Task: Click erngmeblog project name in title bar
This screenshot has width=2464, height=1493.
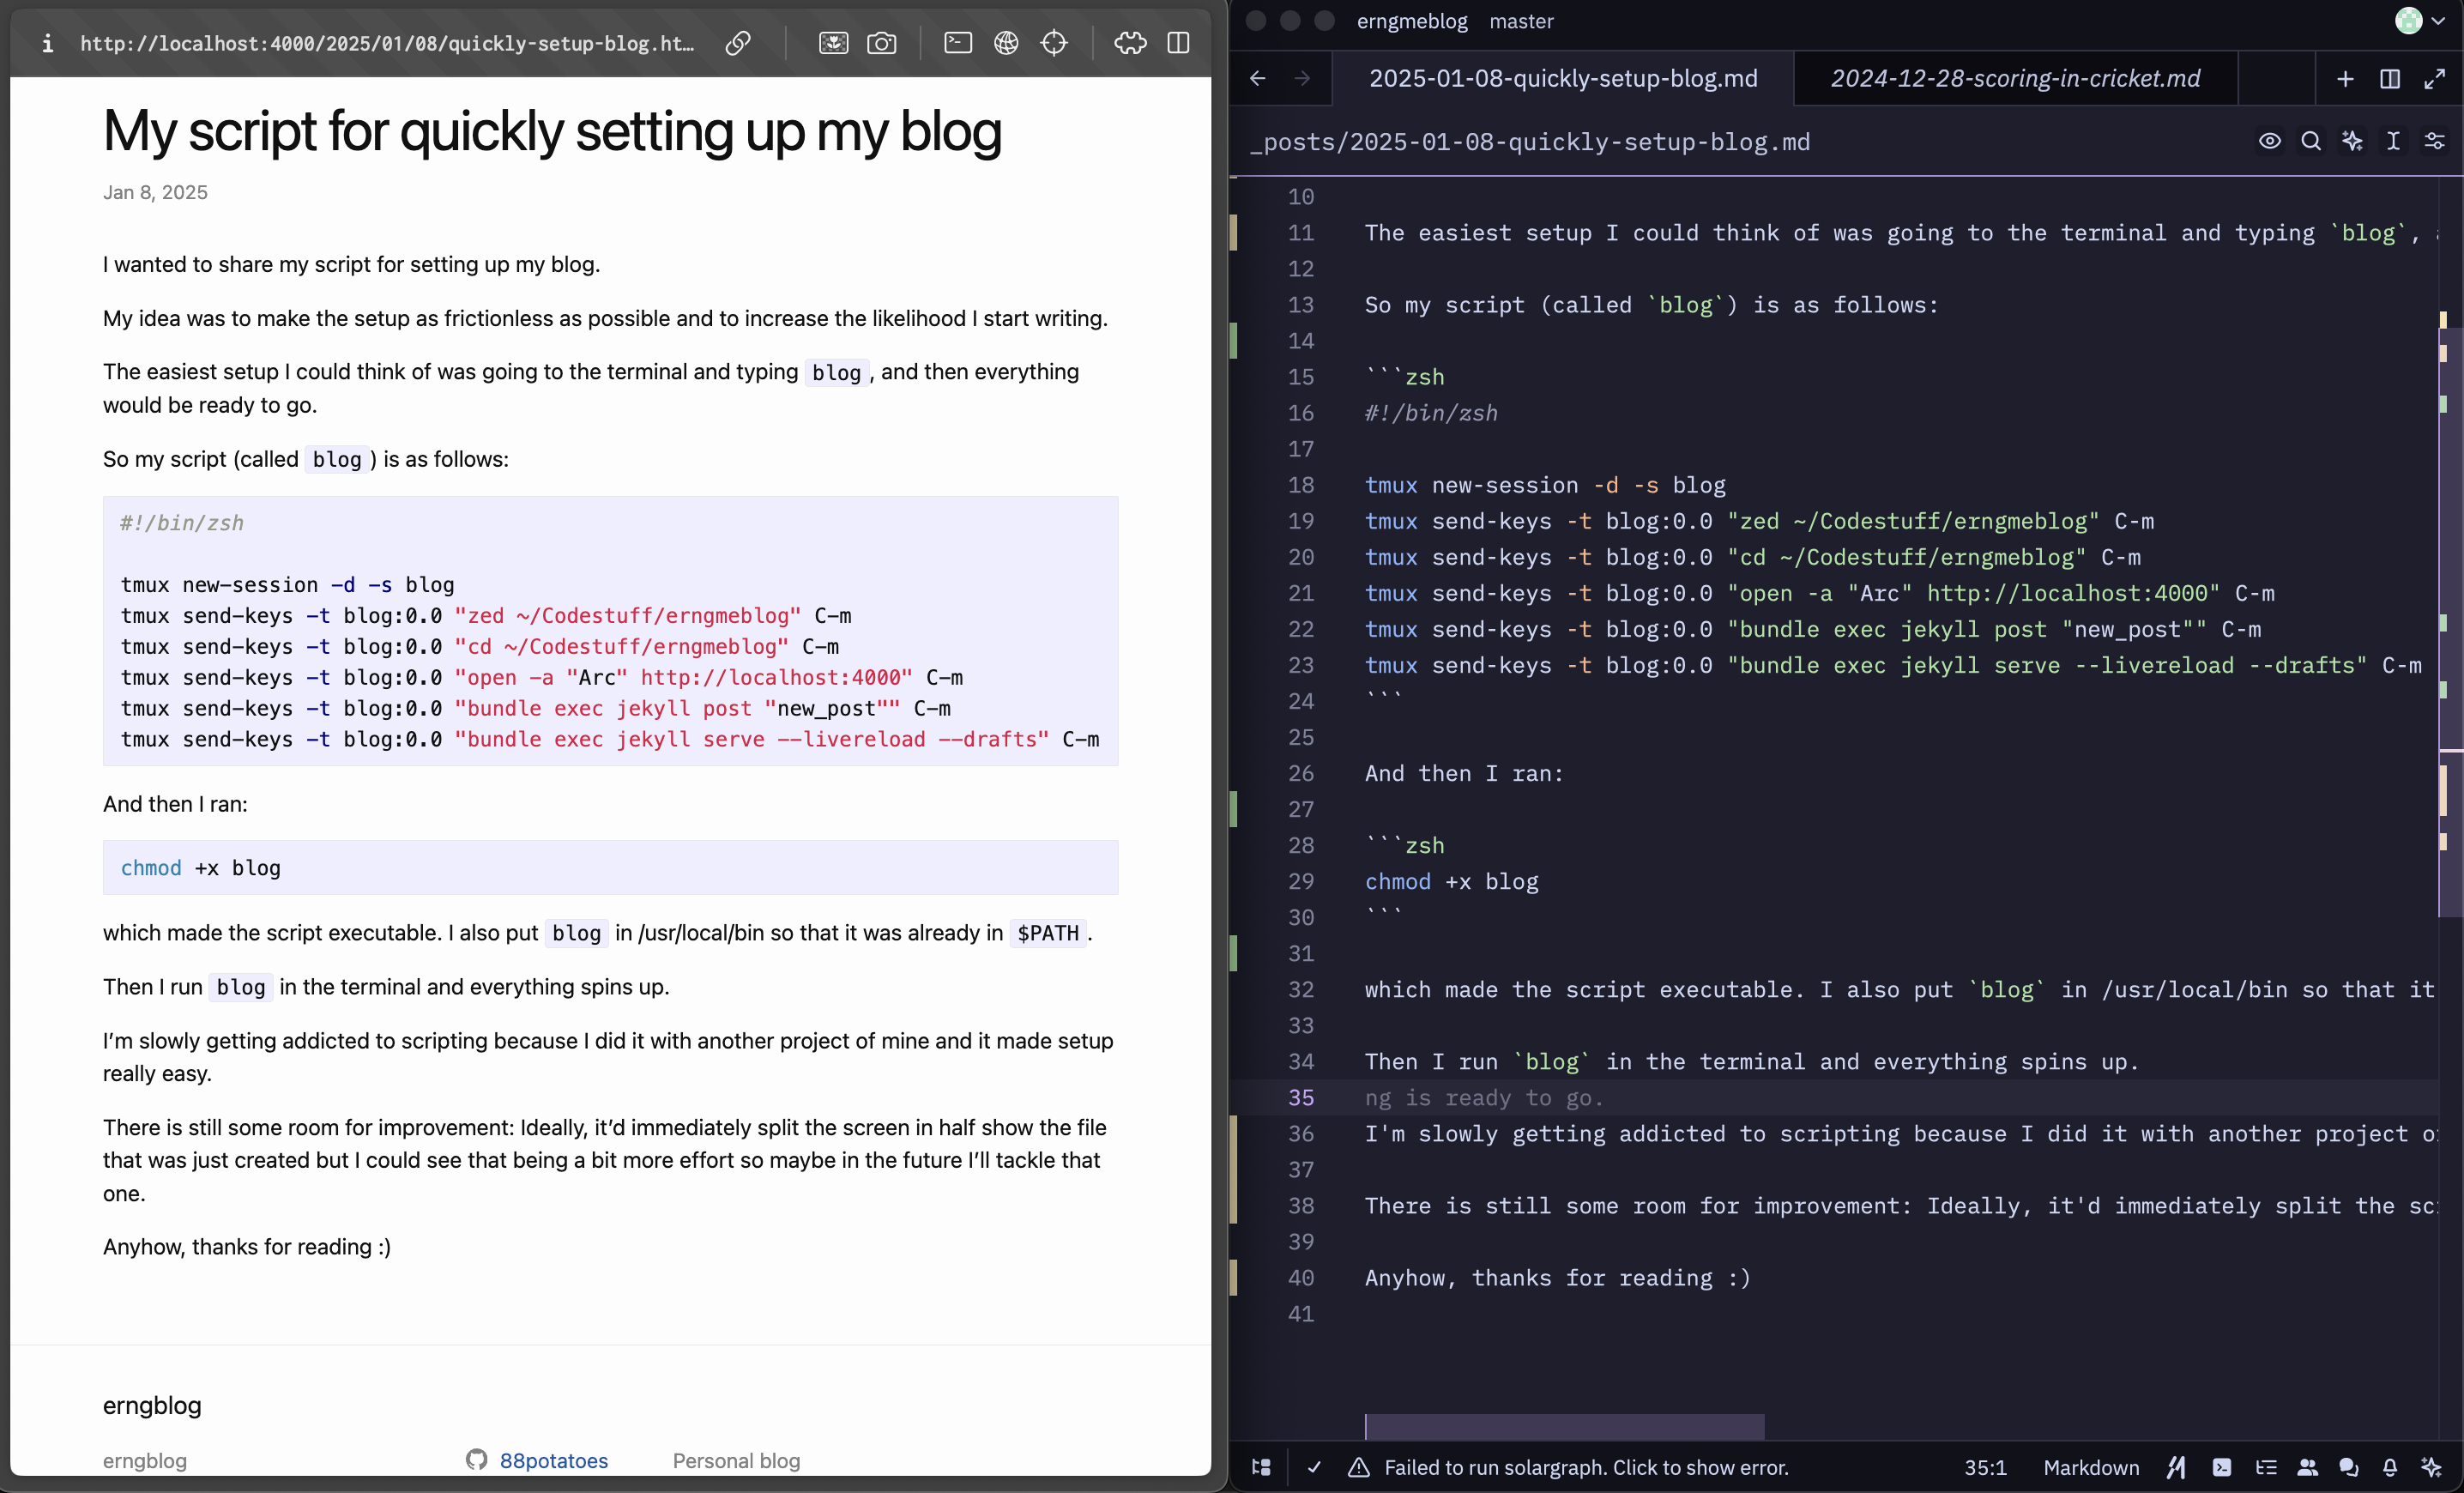Action: [1412, 21]
